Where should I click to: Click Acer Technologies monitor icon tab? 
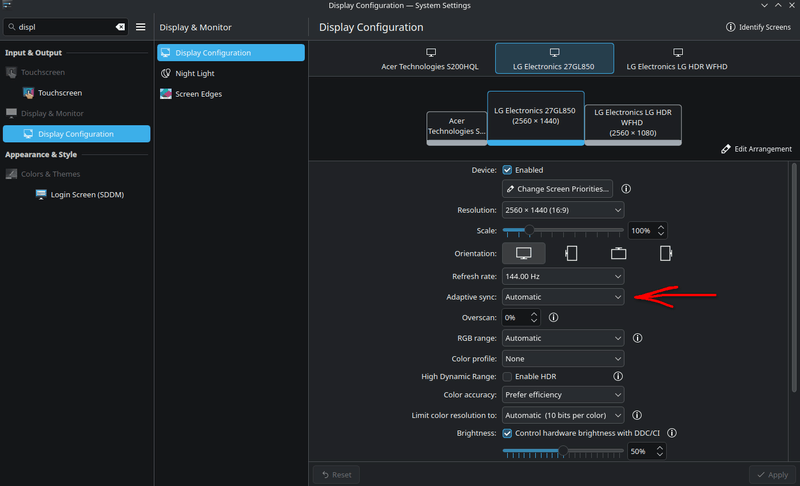[431, 53]
